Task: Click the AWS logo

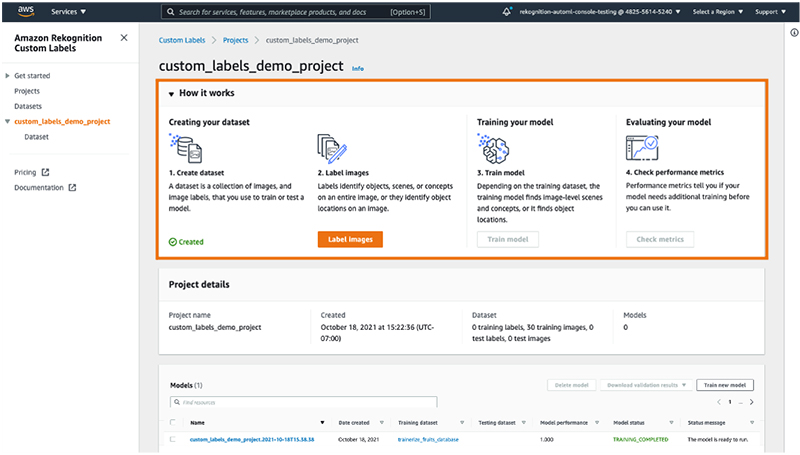Action: (26, 11)
